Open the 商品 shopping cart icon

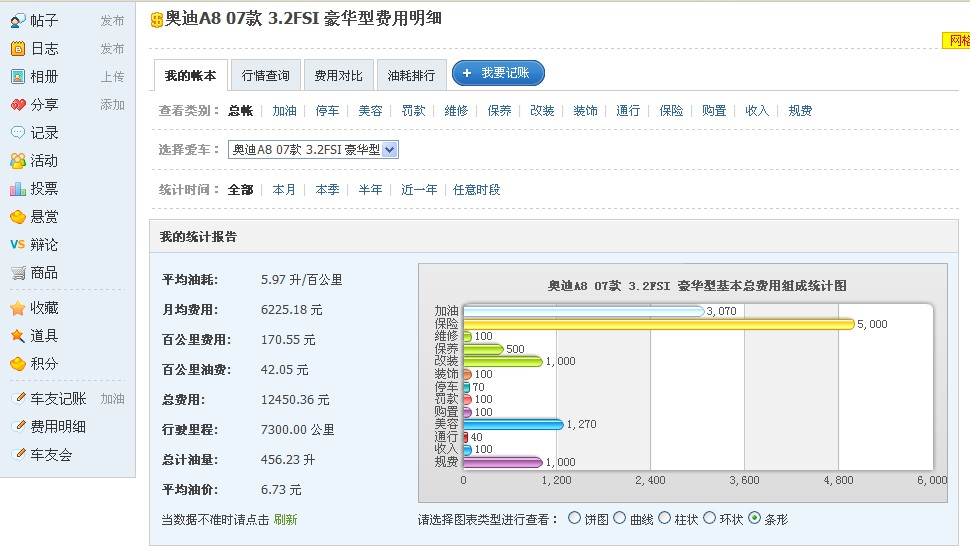18,272
